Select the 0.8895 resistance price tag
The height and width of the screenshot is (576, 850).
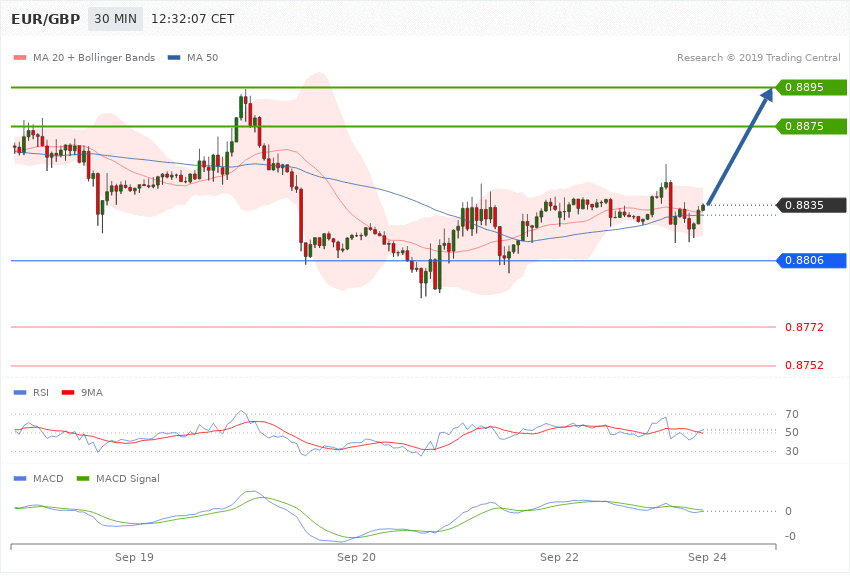tap(812, 87)
